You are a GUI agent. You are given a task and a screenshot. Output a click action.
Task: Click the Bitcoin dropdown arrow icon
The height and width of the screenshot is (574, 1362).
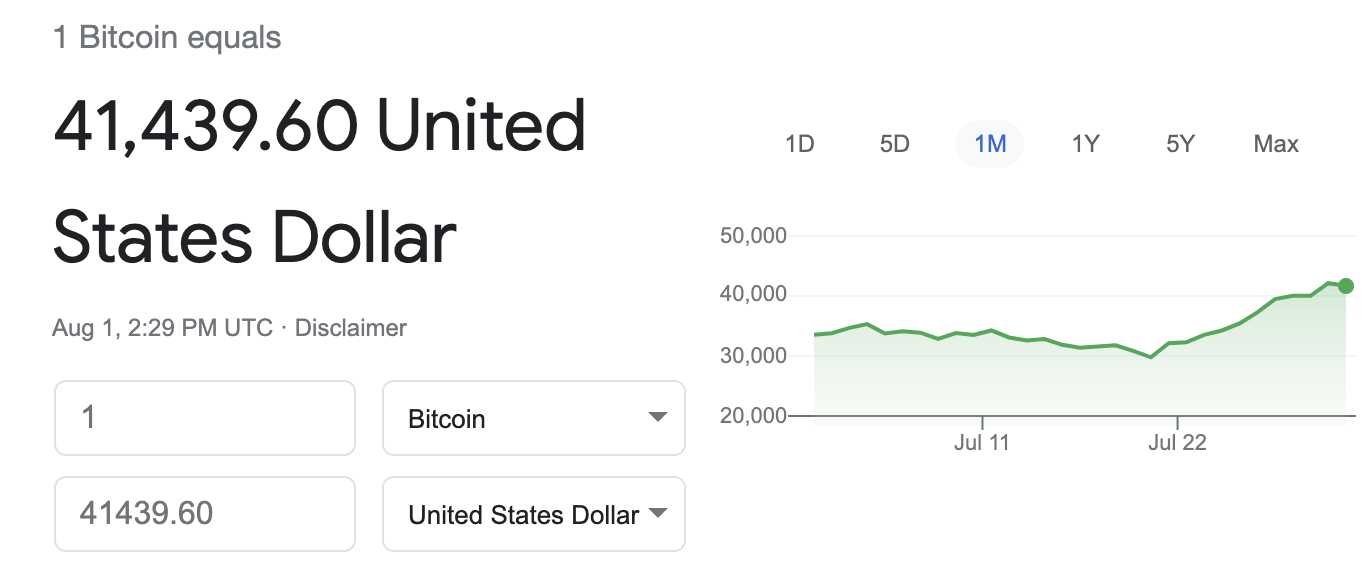(x=657, y=417)
